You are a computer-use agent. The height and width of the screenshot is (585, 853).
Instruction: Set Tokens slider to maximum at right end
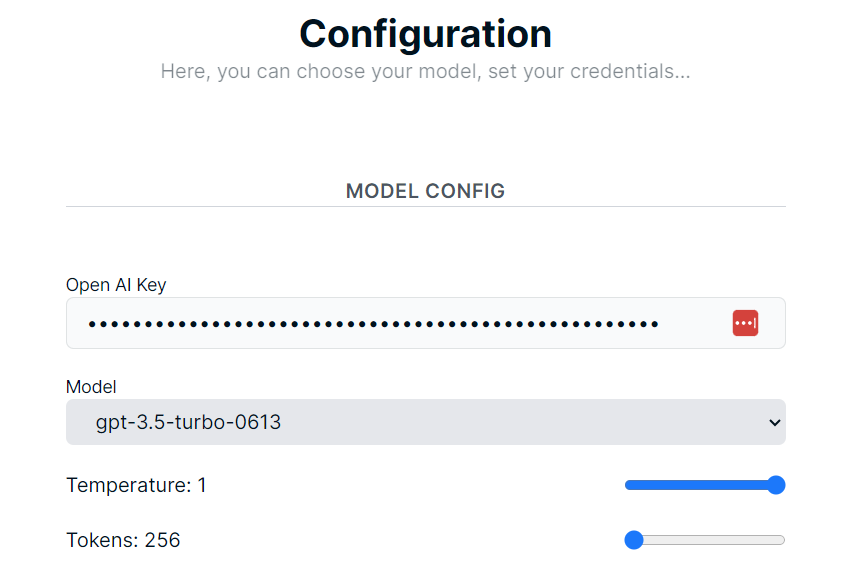[783, 540]
